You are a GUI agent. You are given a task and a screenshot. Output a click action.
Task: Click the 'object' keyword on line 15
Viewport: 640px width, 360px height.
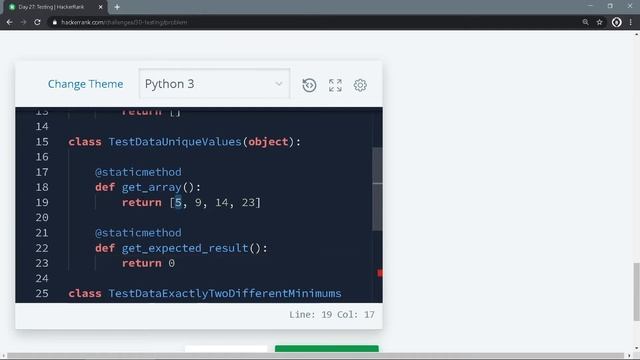[268, 142]
